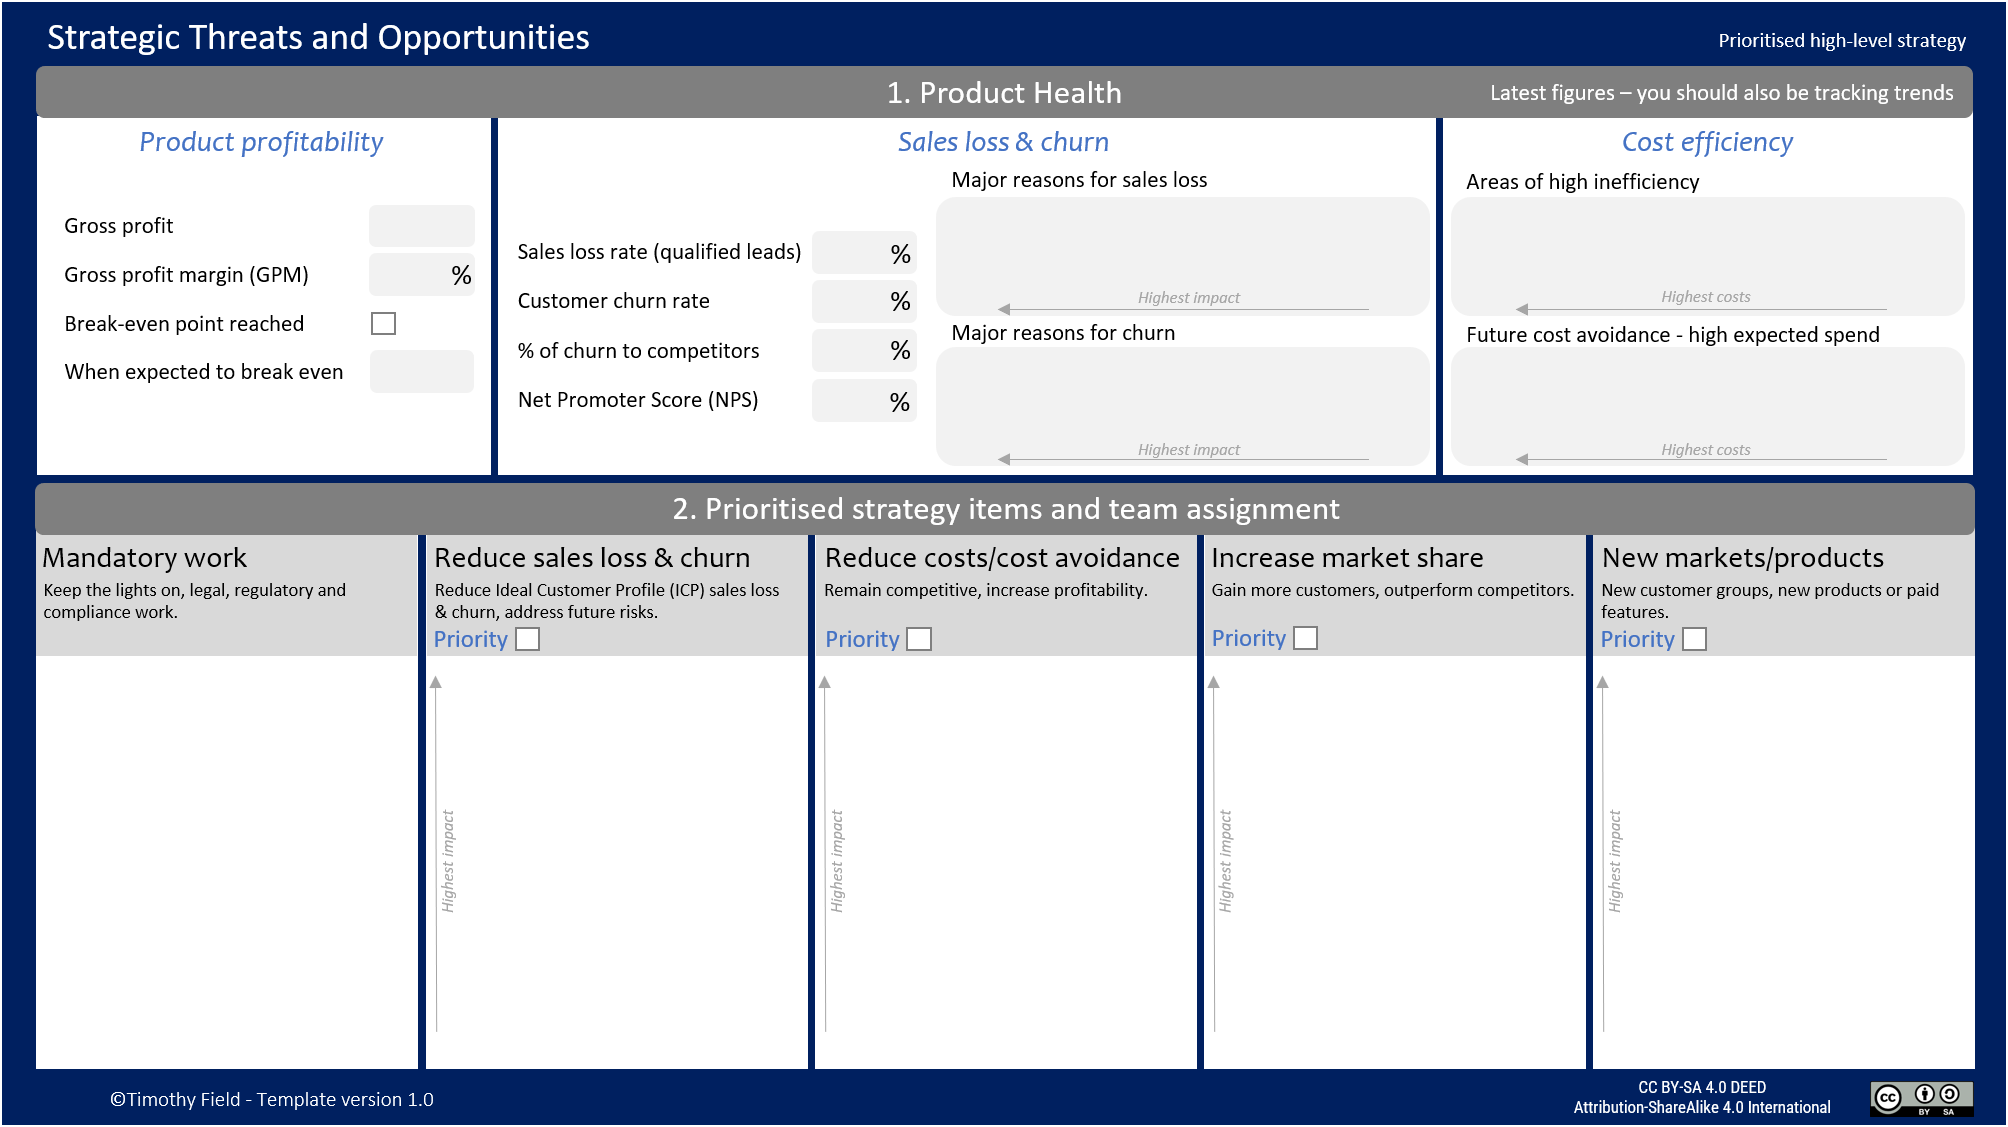Click the Prioritised high-level strategy subtitle
The height and width of the screenshot is (1127, 2008).
(1842, 40)
